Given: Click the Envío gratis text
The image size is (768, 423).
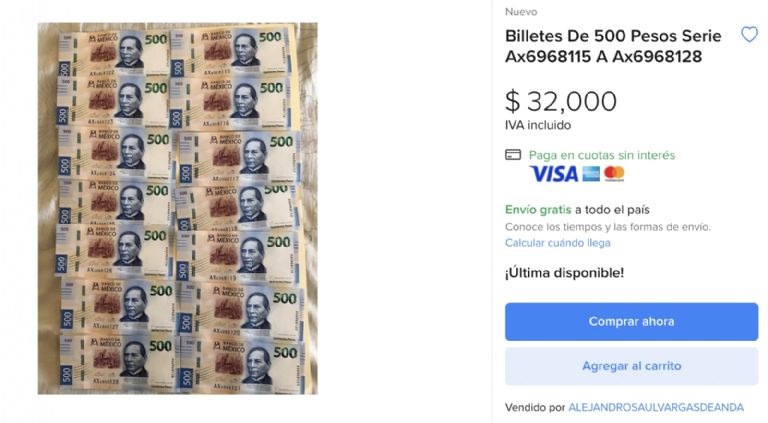Looking at the screenshot, I should 538,210.
